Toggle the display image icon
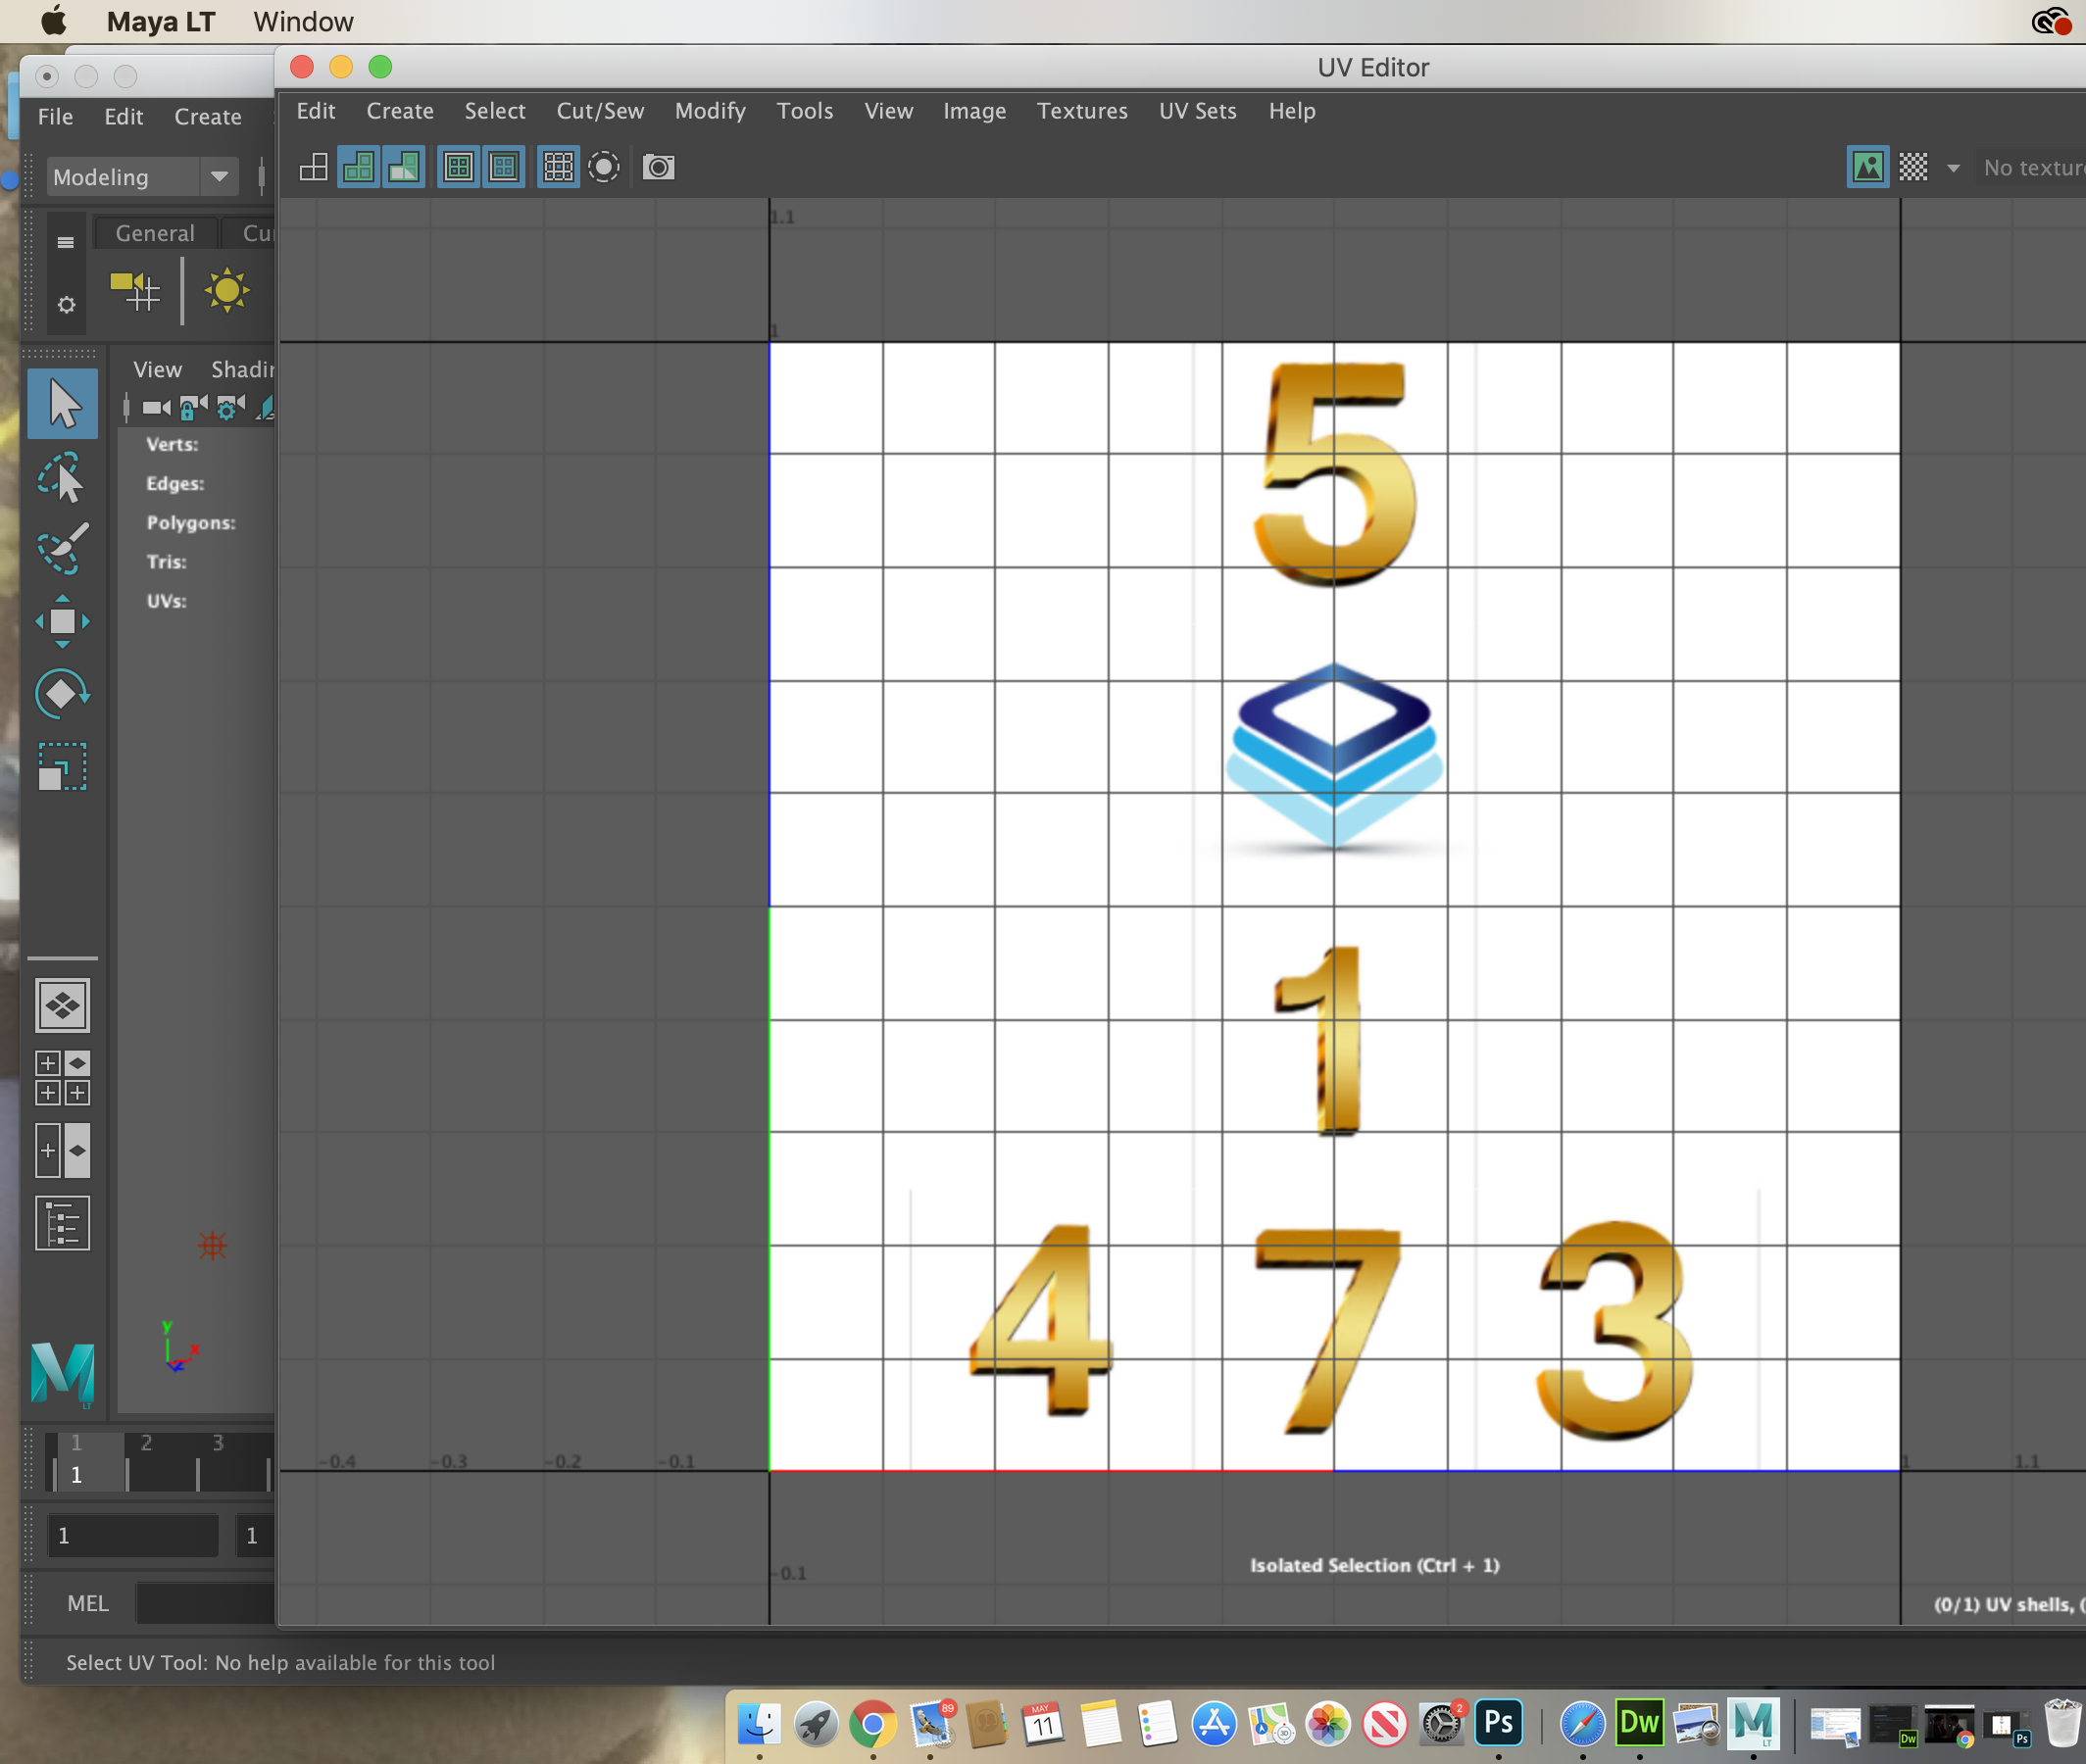2086x1764 pixels. (x=1867, y=167)
